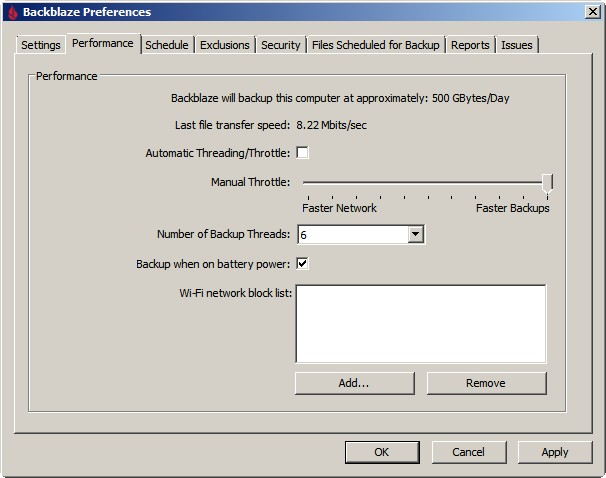Click the 'Faster Backups' slider label

(x=512, y=208)
